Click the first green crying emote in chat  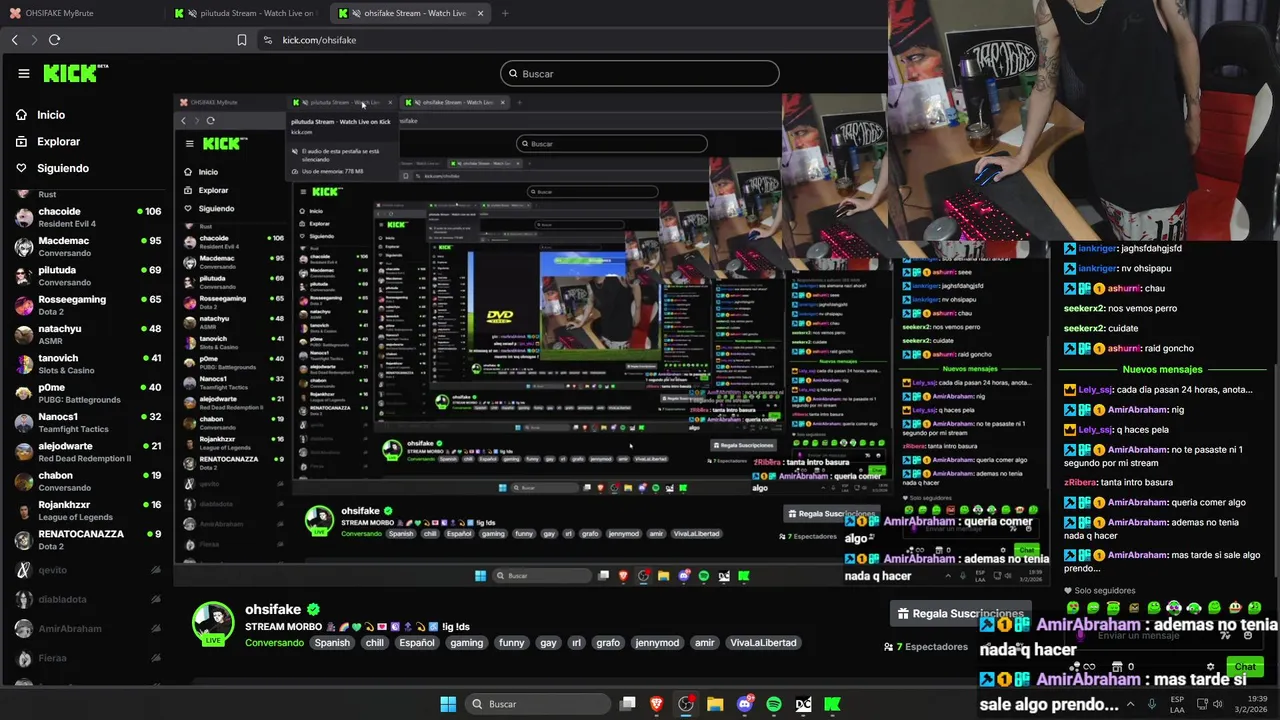(1073, 607)
